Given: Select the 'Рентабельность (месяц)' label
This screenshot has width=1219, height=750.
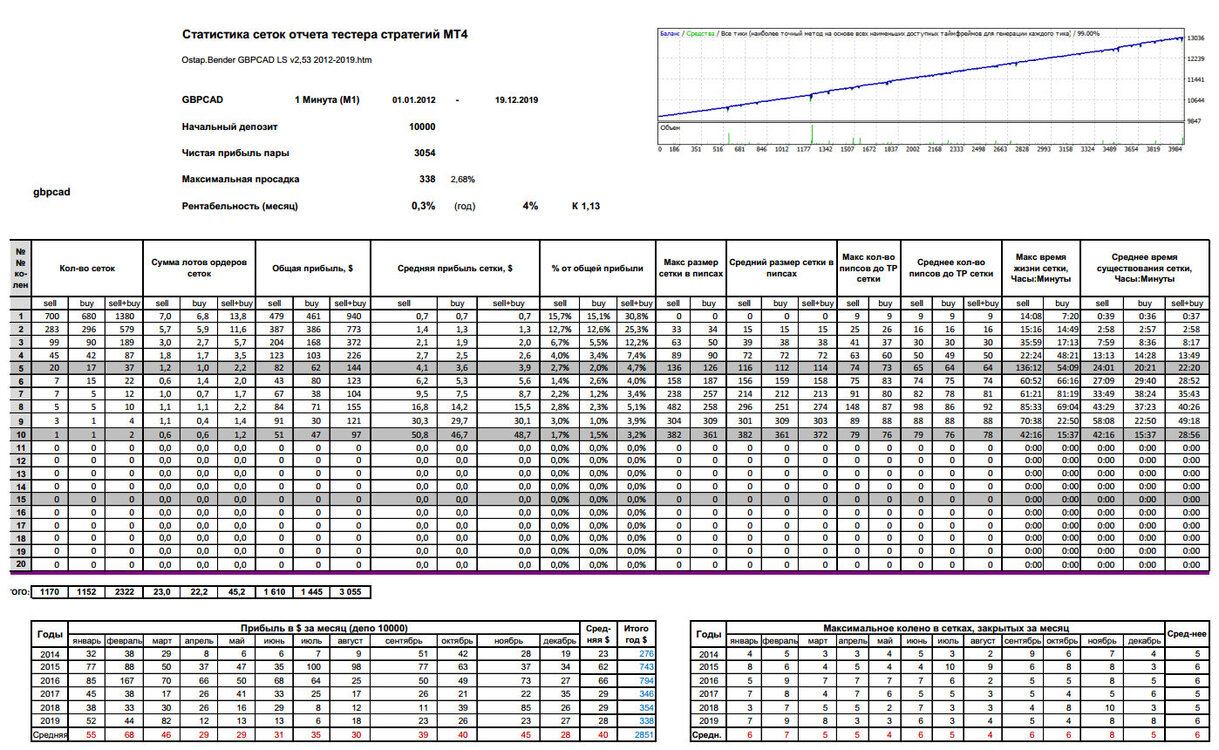Looking at the screenshot, I should [x=240, y=206].
